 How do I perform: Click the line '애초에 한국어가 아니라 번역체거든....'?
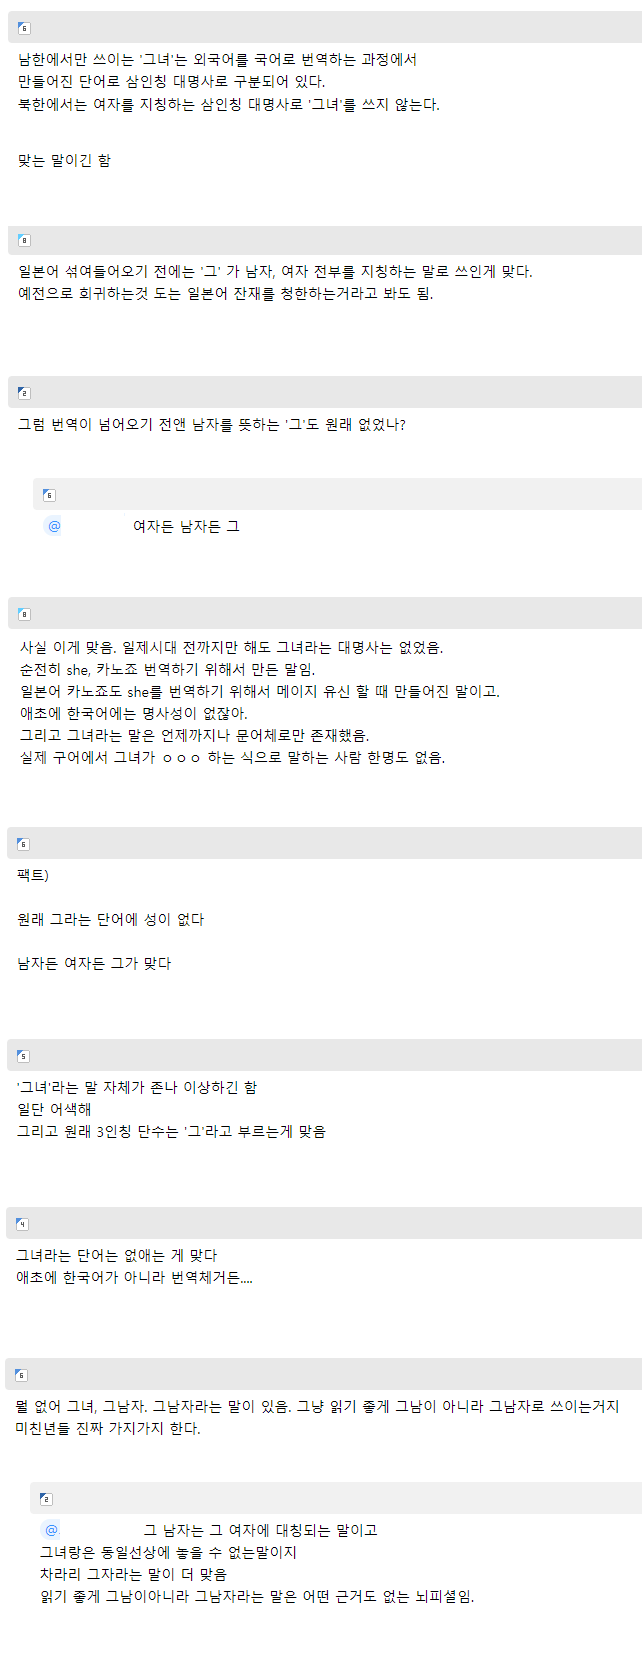pyautogui.click(x=134, y=1277)
